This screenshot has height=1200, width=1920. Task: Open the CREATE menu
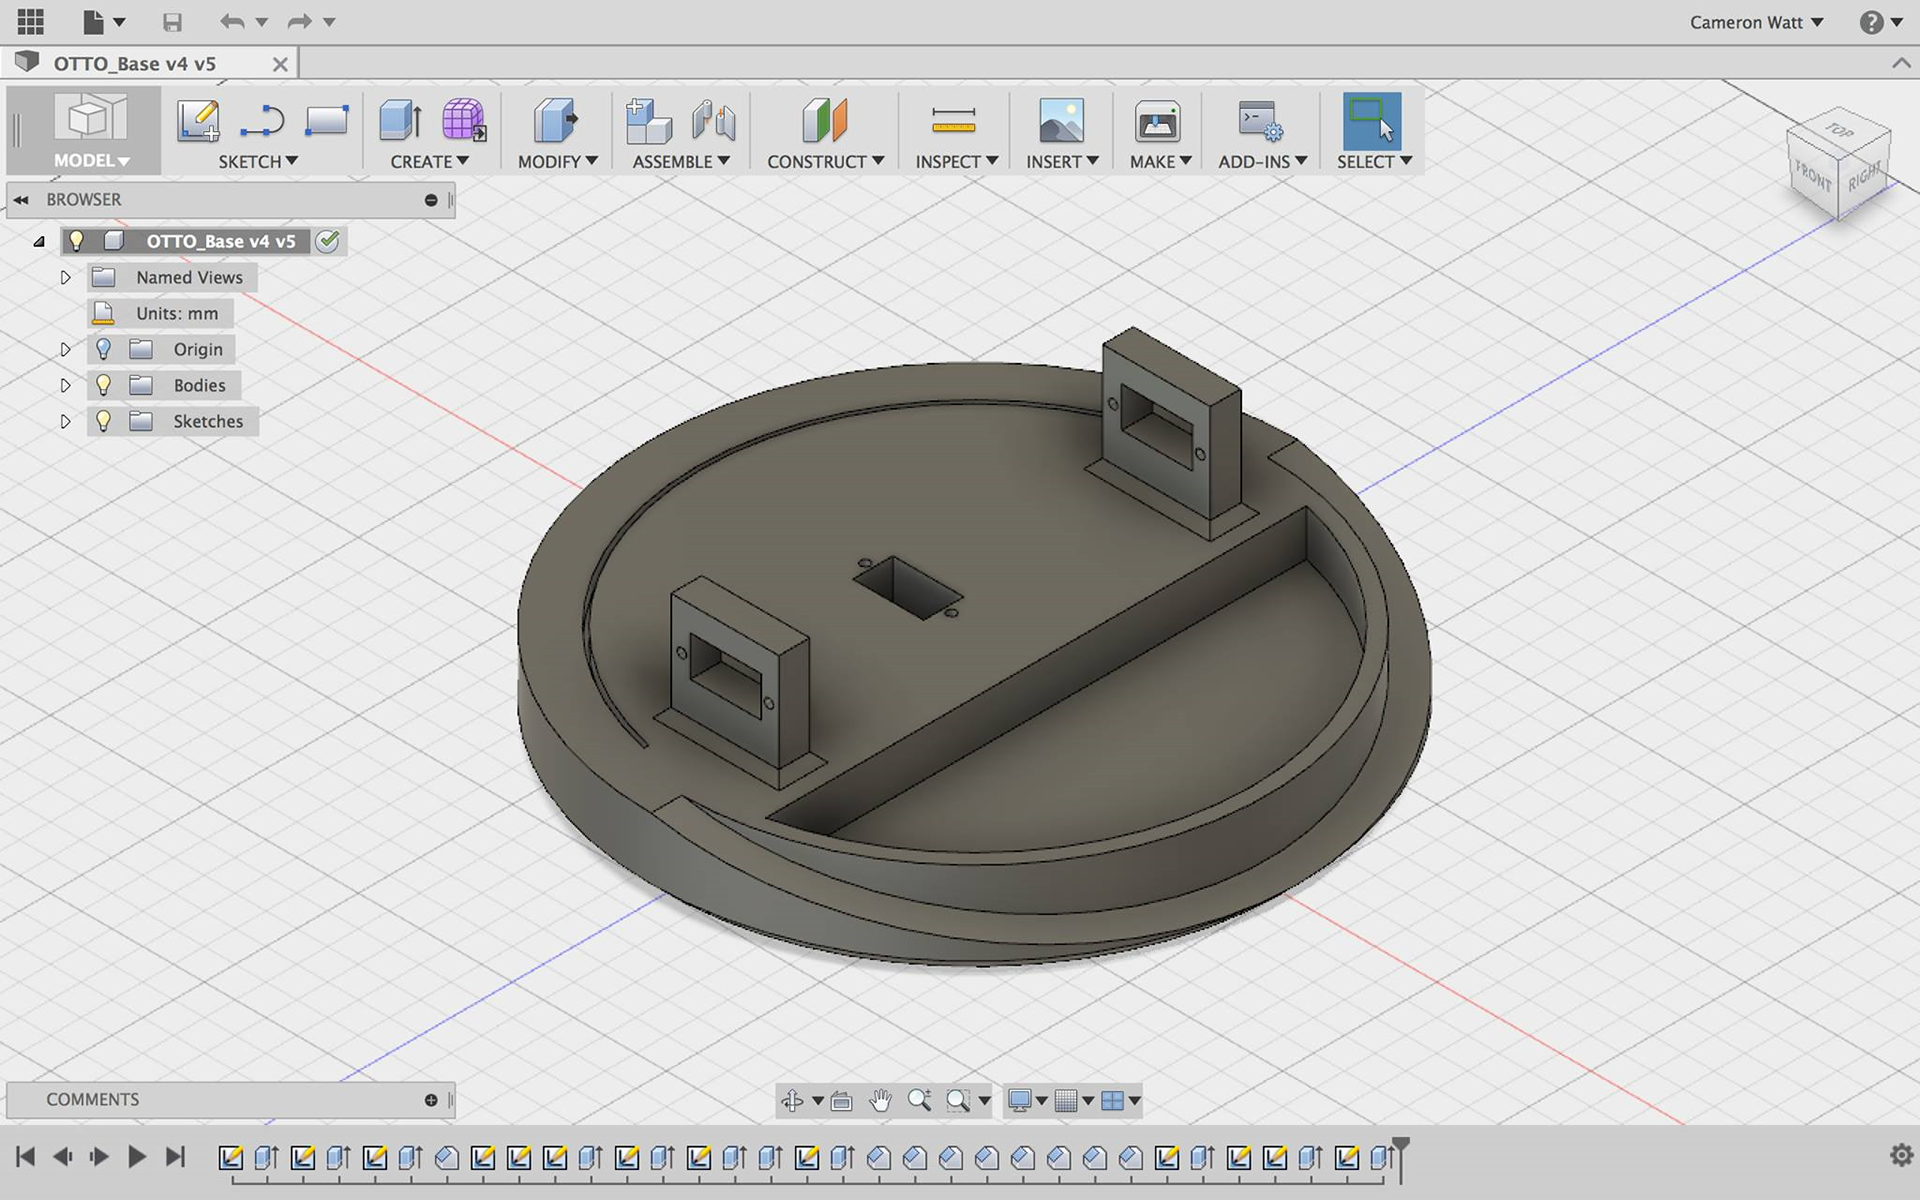tap(429, 161)
